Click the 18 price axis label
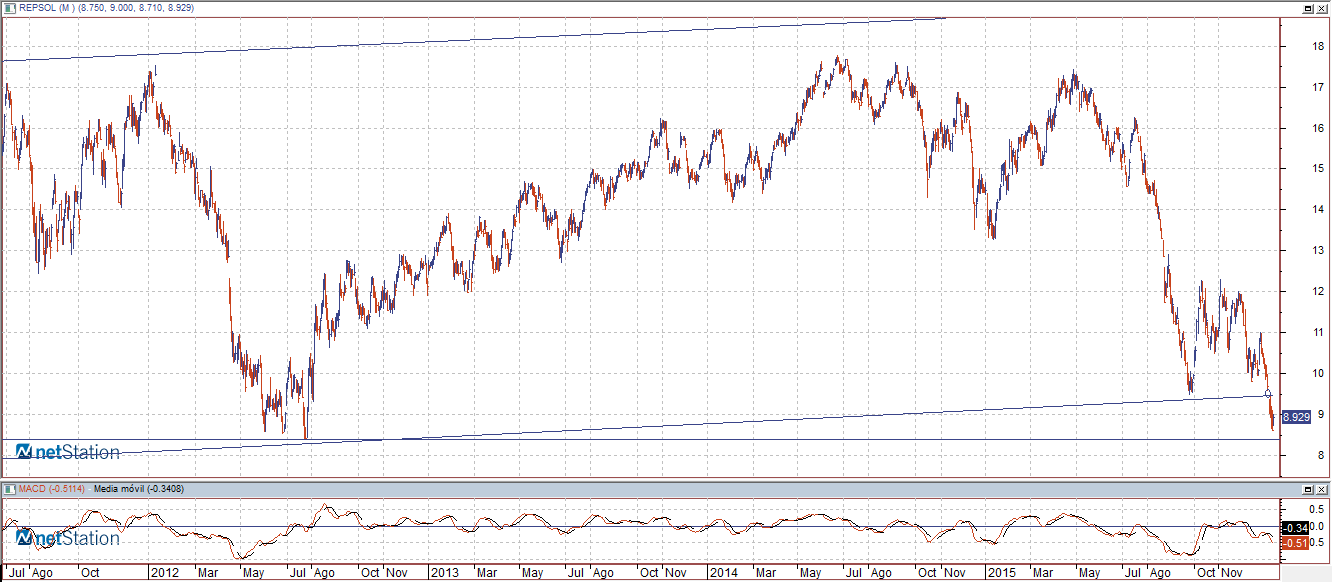This screenshot has width=1332, height=582. coord(1319,46)
